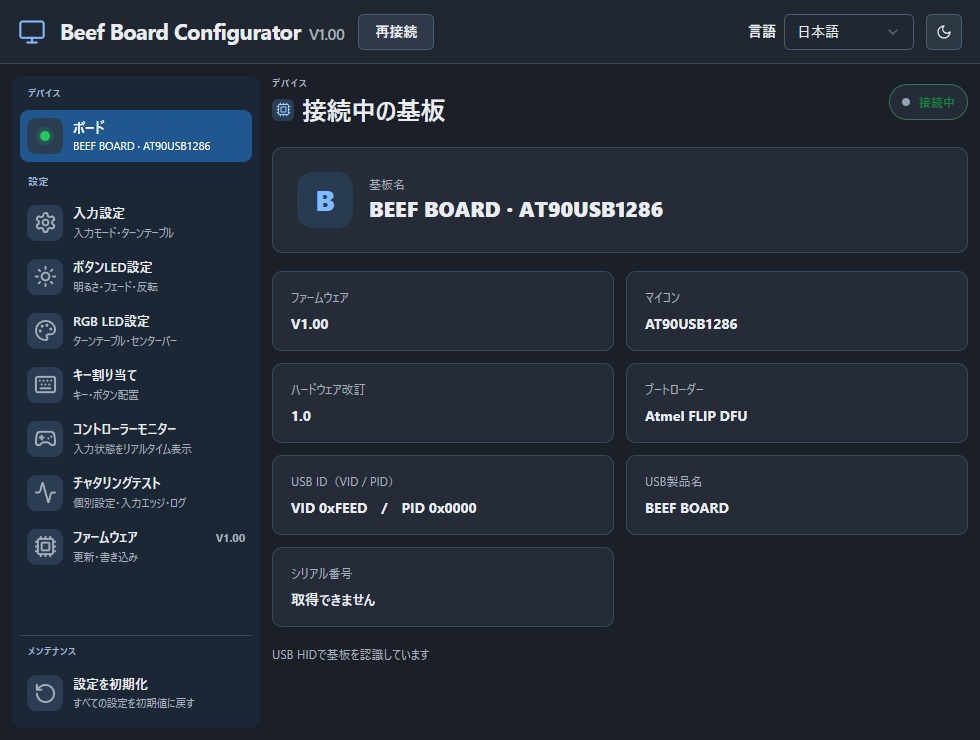Open ファームウェア update page

click(x=136, y=547)
